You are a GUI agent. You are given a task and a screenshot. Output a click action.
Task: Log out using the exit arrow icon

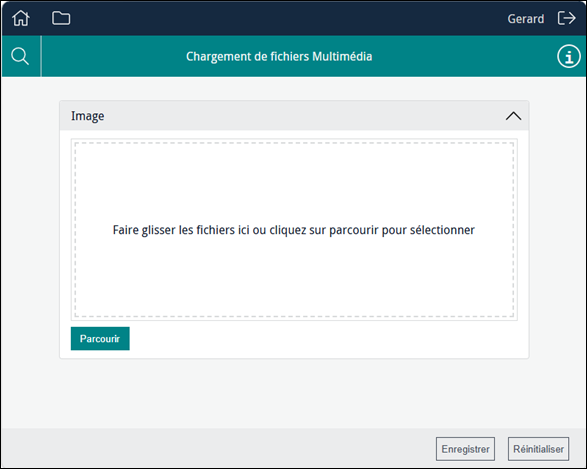coord(566,18)
